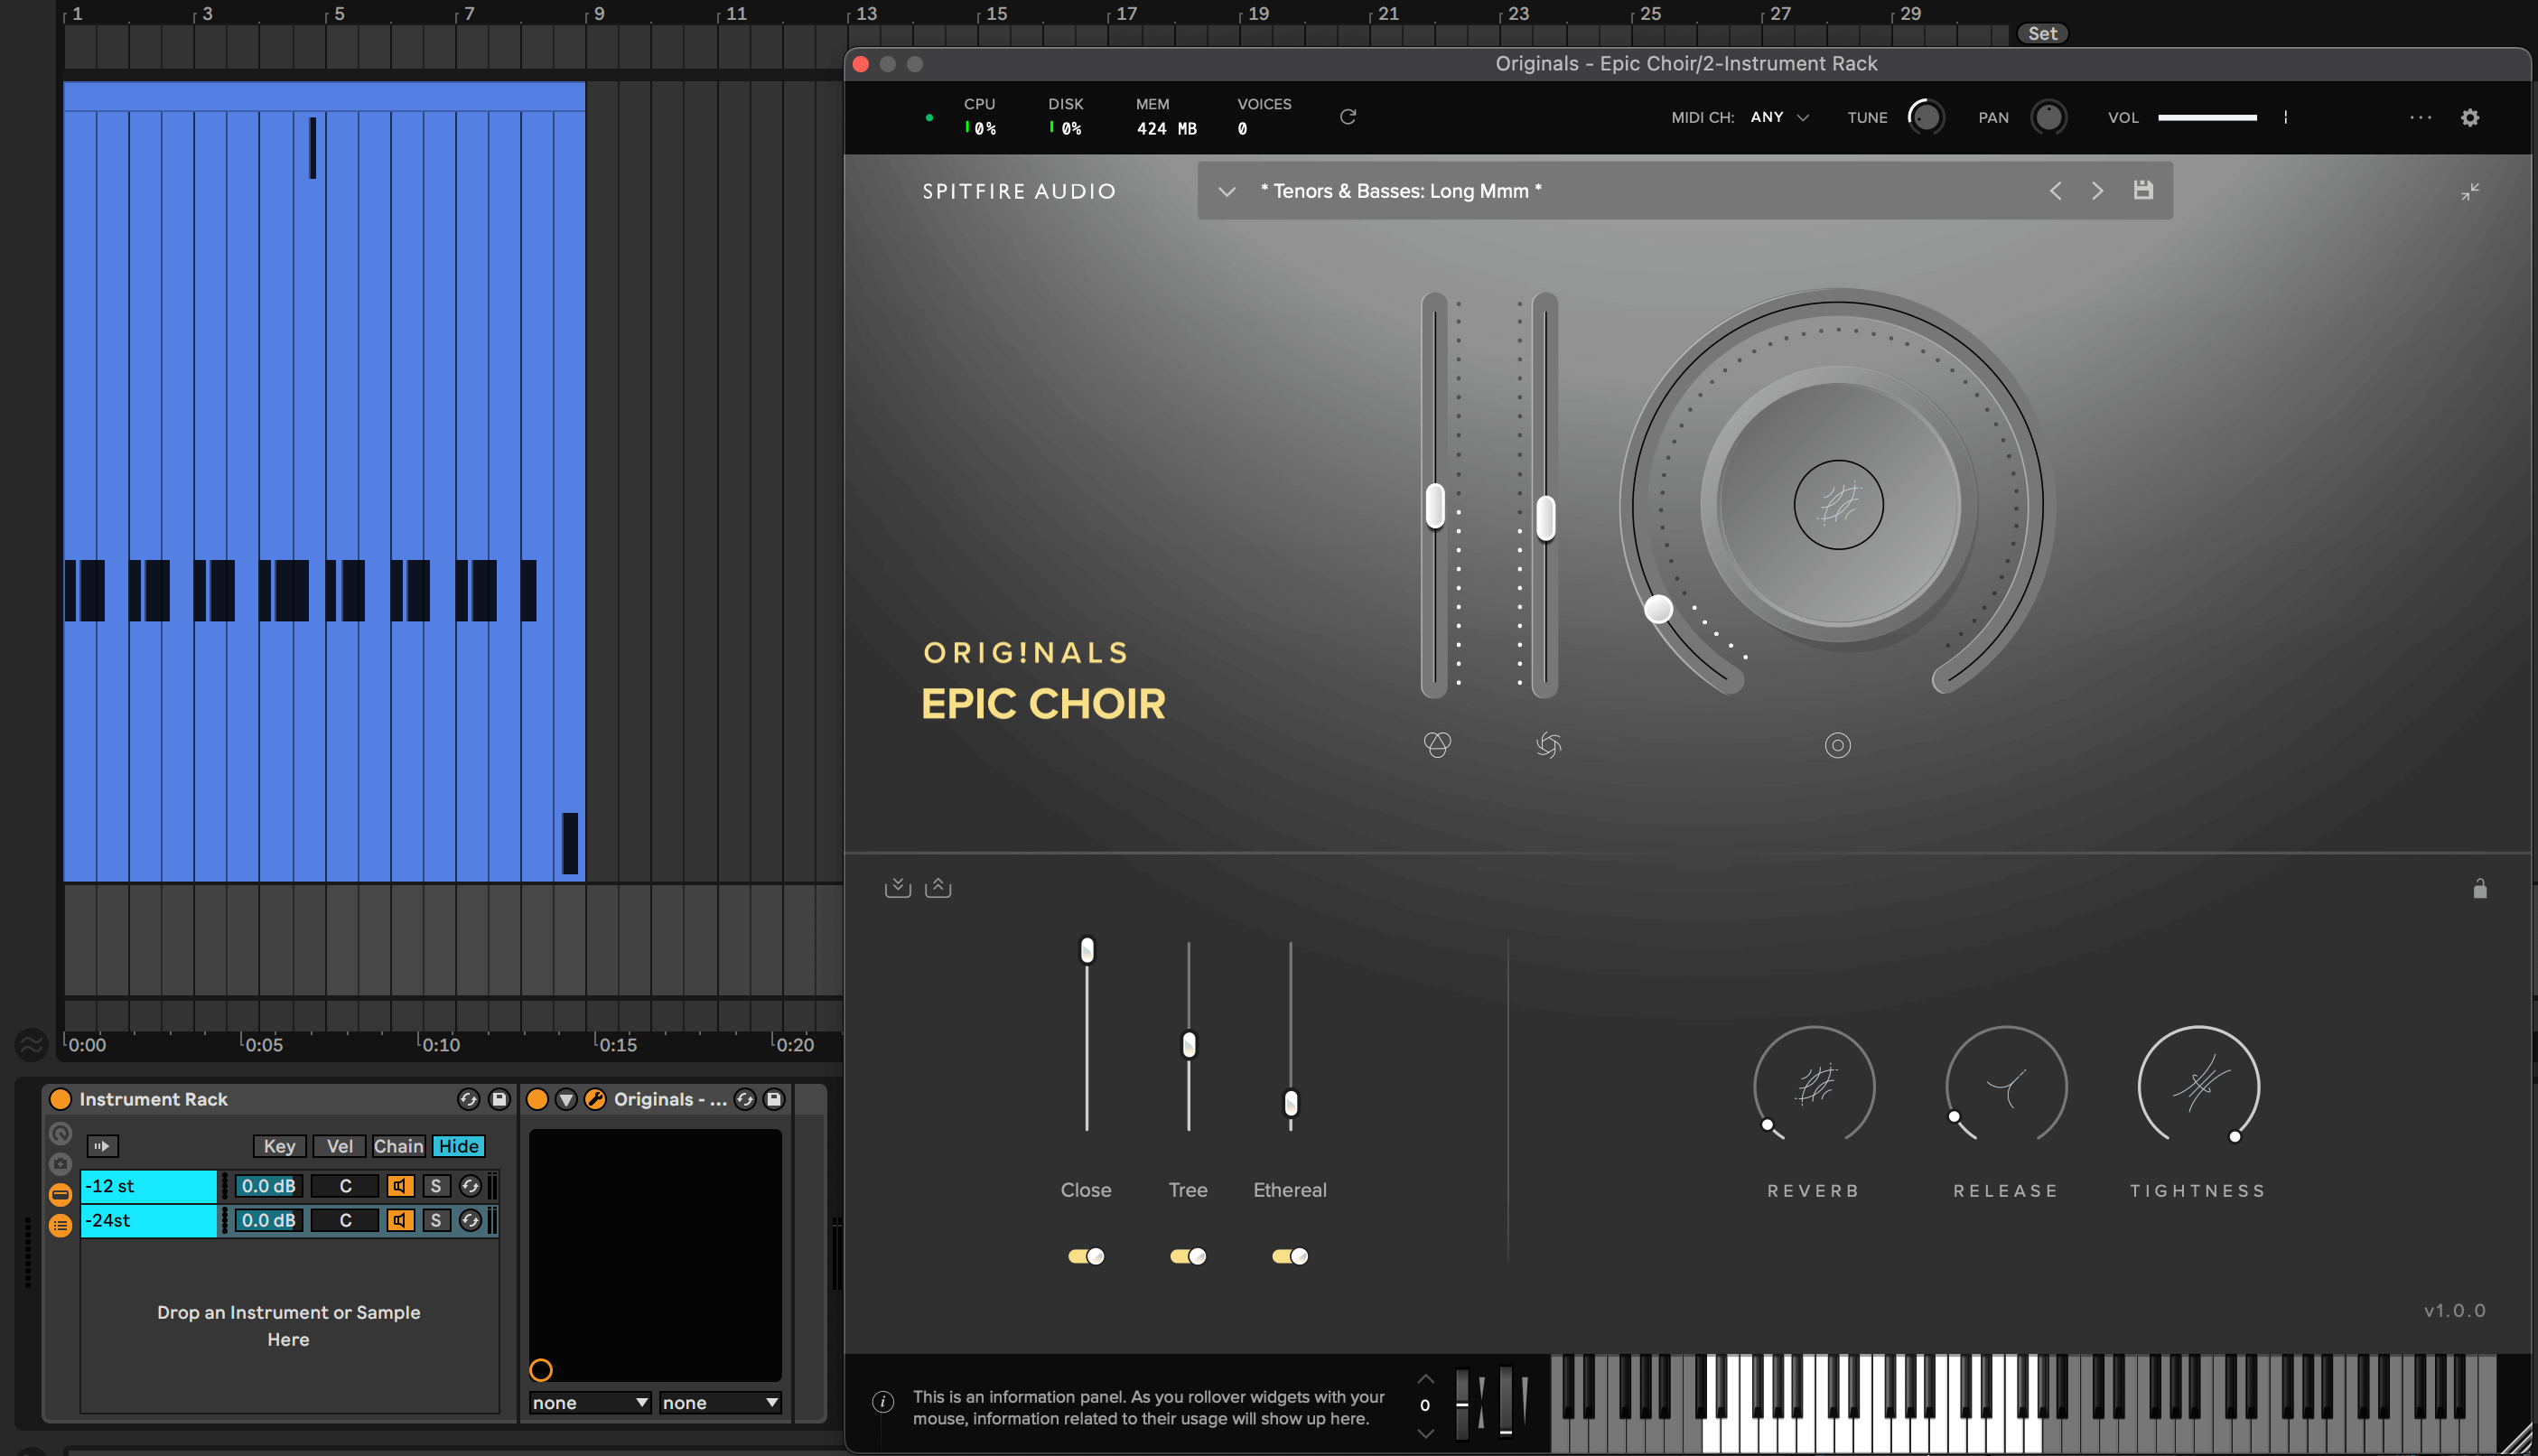The width and height of the screenshot is (2538, 1456).
Task: Click auto-select chain button in rack
Action: coord(102,1146)
